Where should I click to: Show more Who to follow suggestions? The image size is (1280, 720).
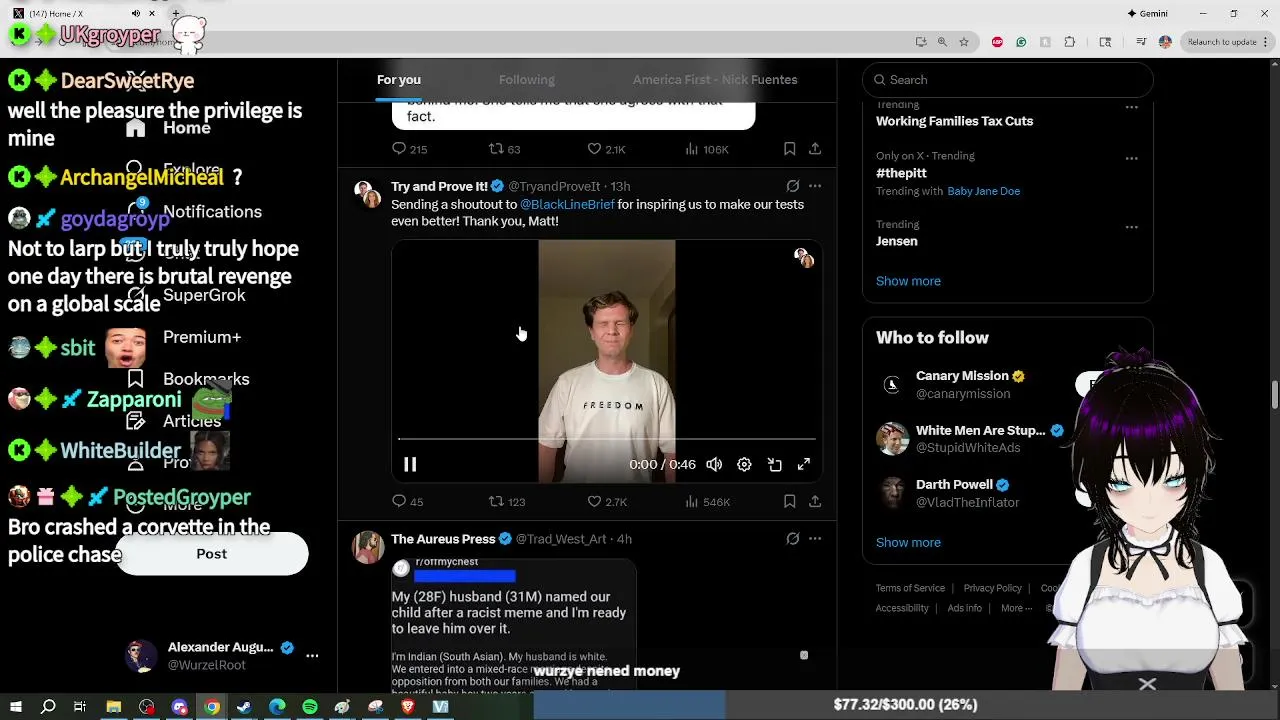[908, 542]
